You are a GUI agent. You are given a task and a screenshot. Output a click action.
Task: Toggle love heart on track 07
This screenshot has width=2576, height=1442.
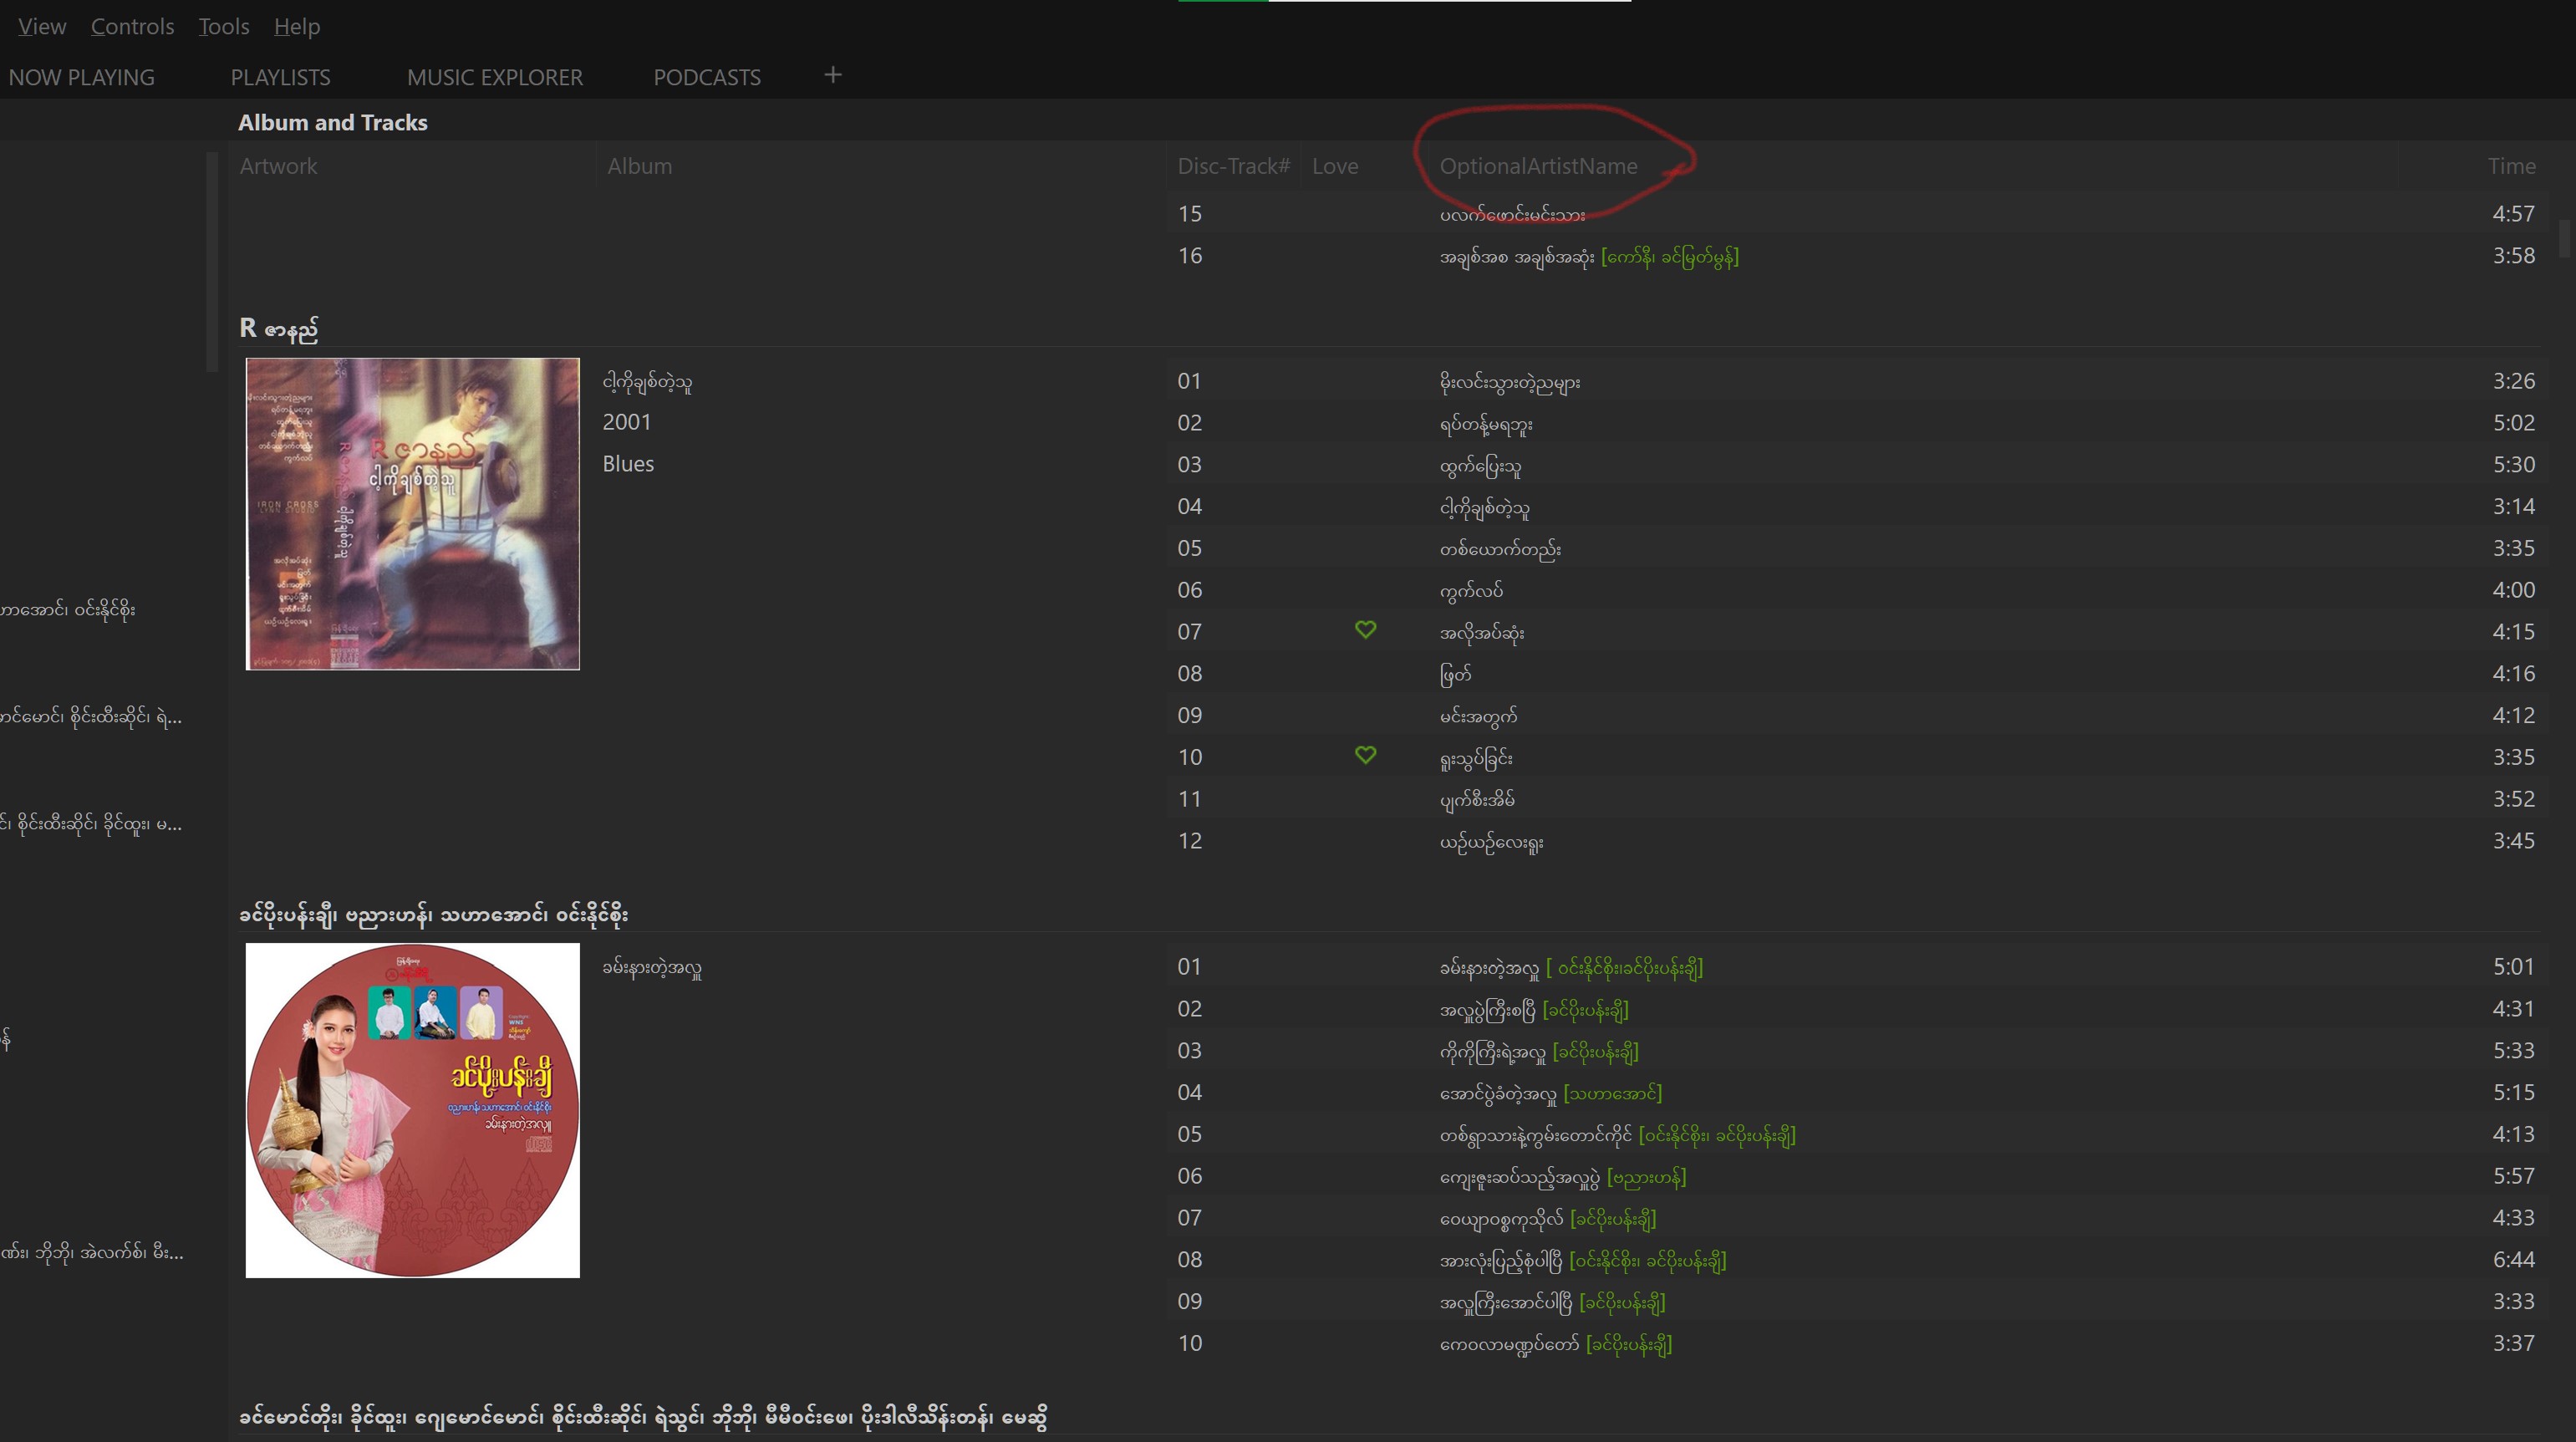[1365, 630]
